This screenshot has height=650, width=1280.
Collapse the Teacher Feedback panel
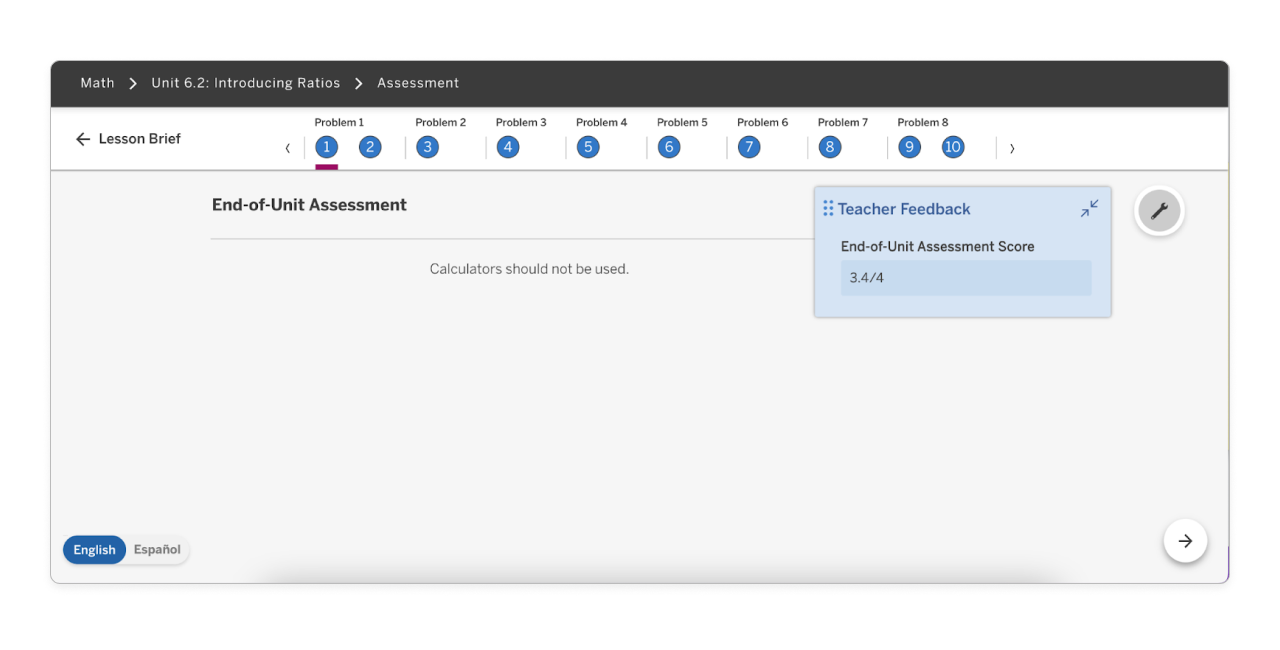(1089, 208)
